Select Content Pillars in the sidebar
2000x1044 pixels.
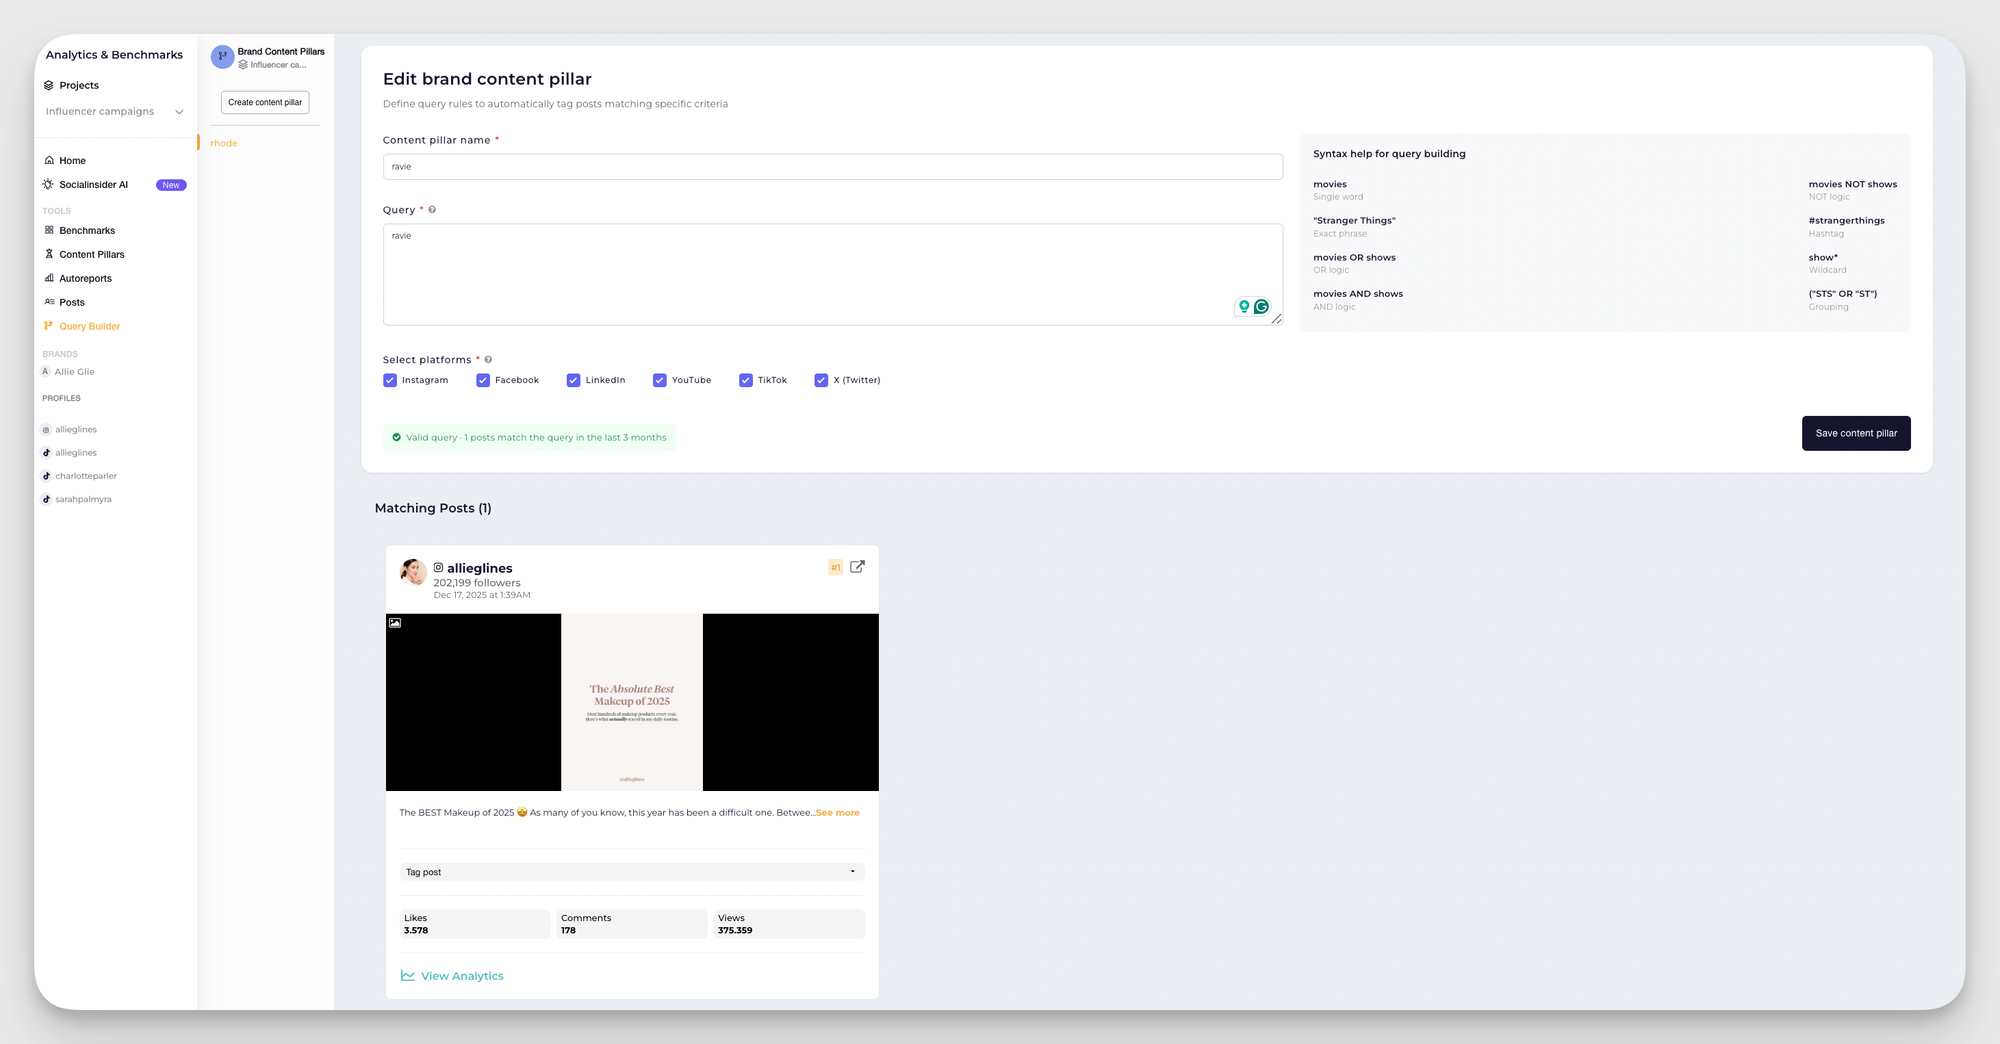click(x=92, y=254)
